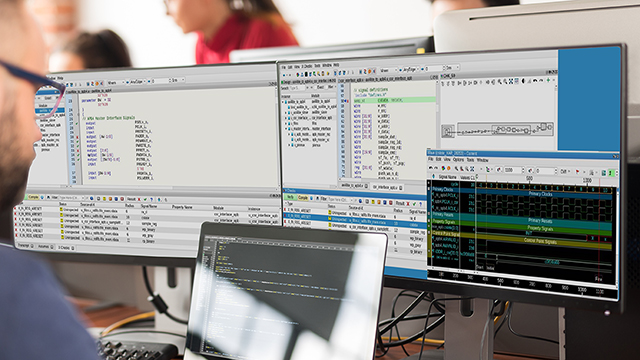Click the 500 tick on the waveform top time ruler
640x360 pixels.
(529, 178)
